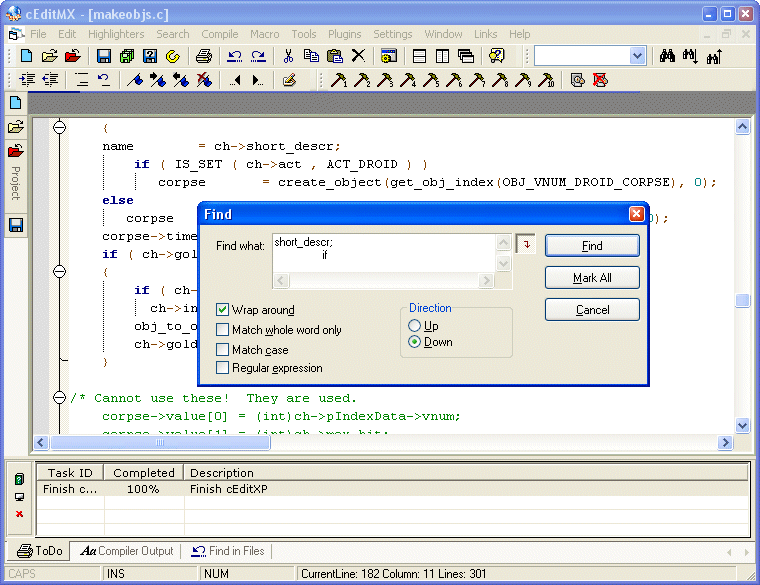The image size is (760, 585).
Task: Click the Cut (scissors) toolbar icon
Action: coord(288,56)
